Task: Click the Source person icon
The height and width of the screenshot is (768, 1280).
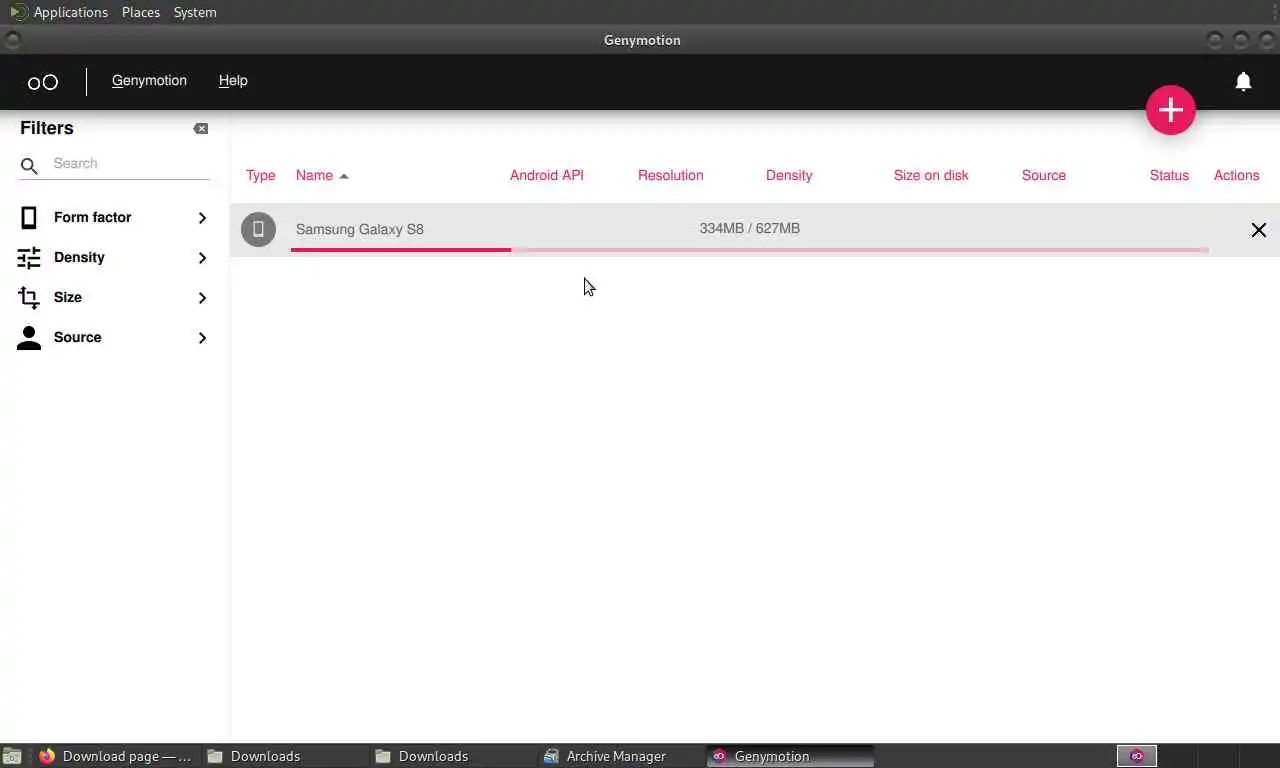Action: [x=29, y=338]
